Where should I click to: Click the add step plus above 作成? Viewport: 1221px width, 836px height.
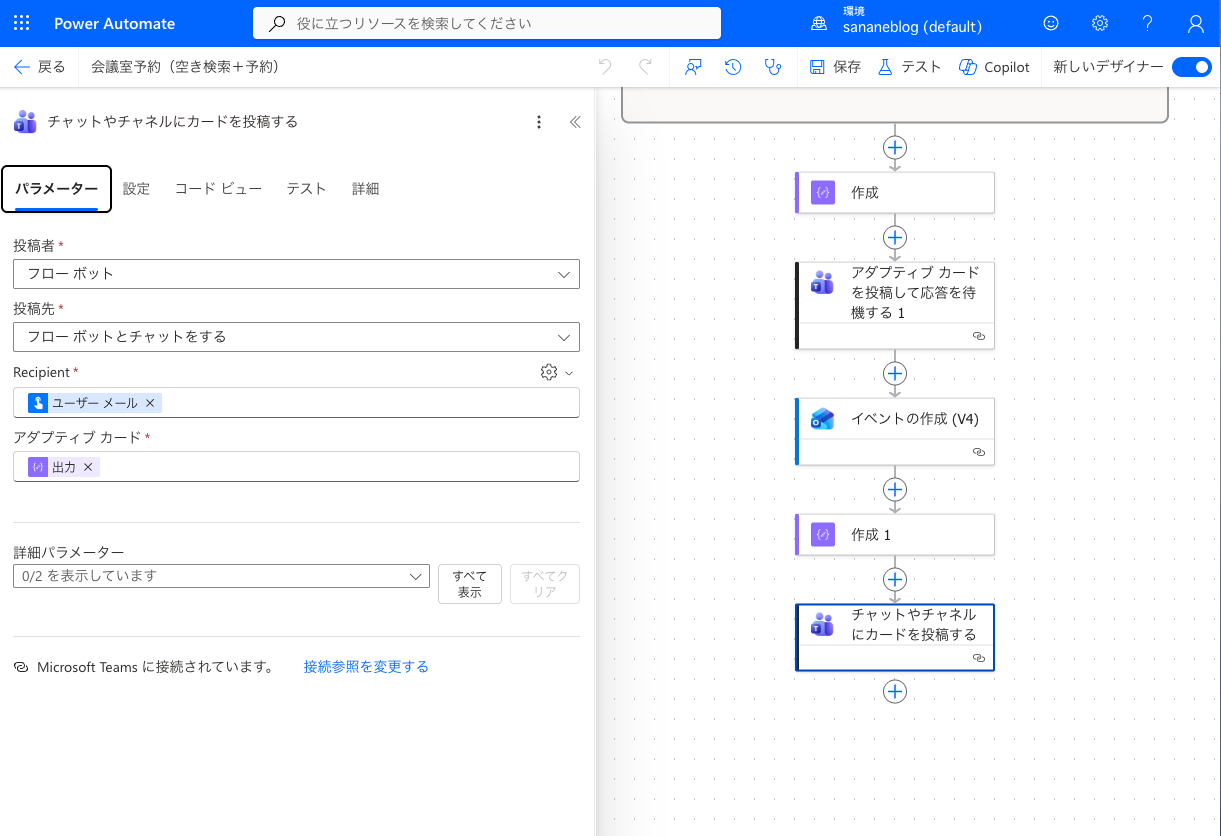click(x=895, y=147)
